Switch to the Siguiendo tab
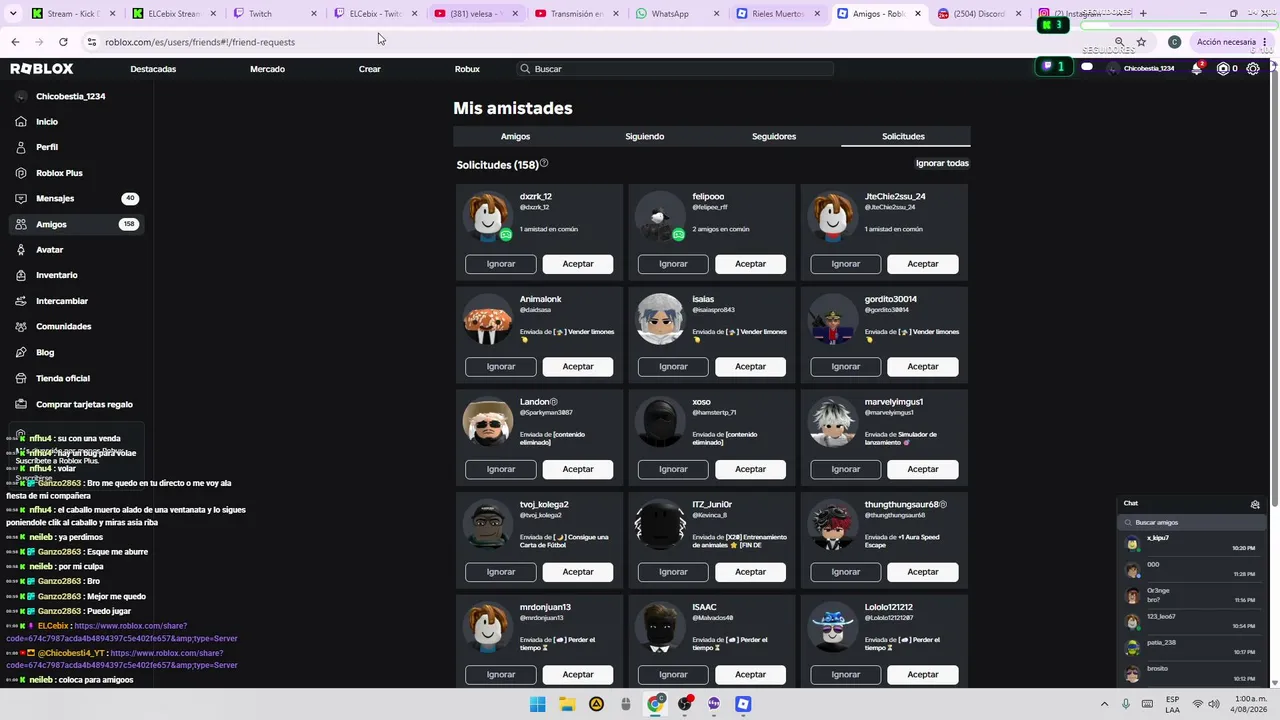The height and width of the screenshot is (720, 1280). [x=645, y=137]
